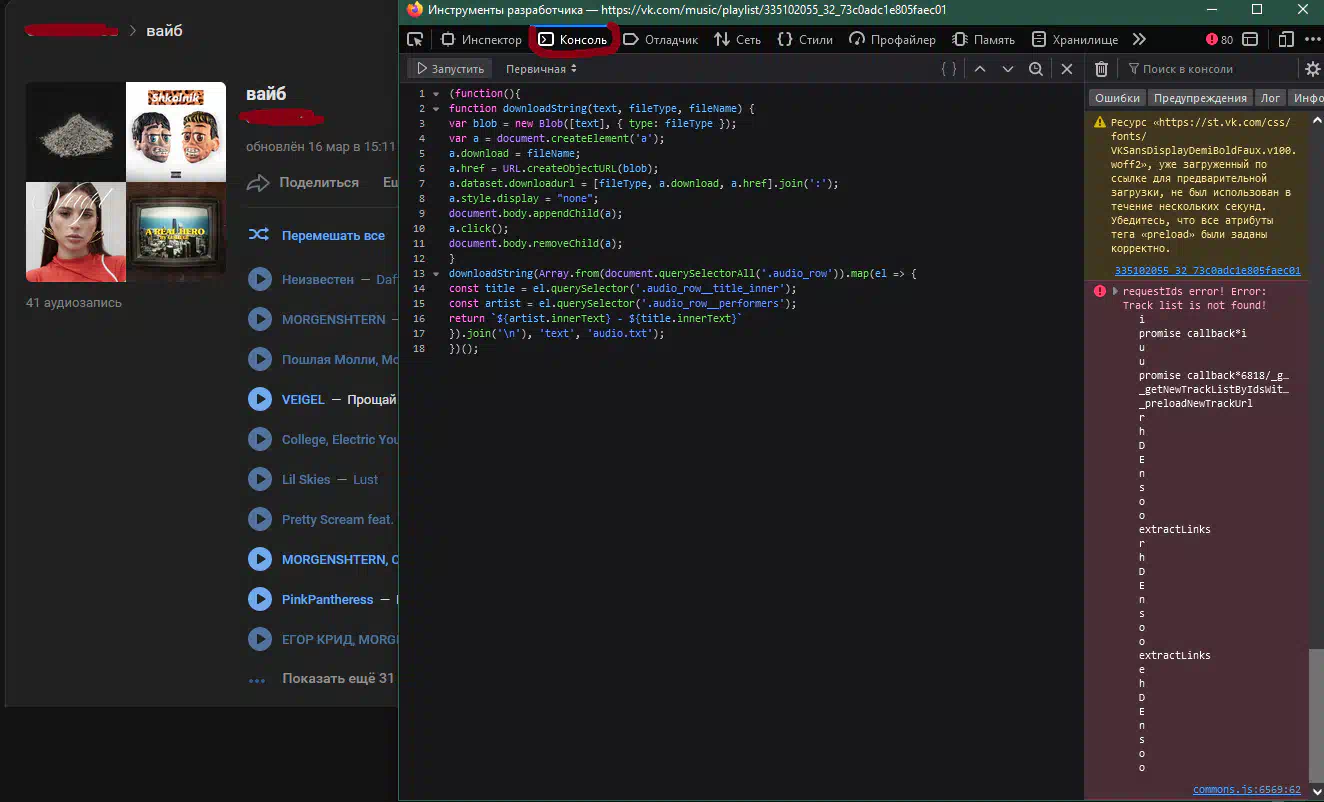The height and width of the screenshot is (802, 1324).
Task: Play the PinkPantheress track
Action: (259, 600)
